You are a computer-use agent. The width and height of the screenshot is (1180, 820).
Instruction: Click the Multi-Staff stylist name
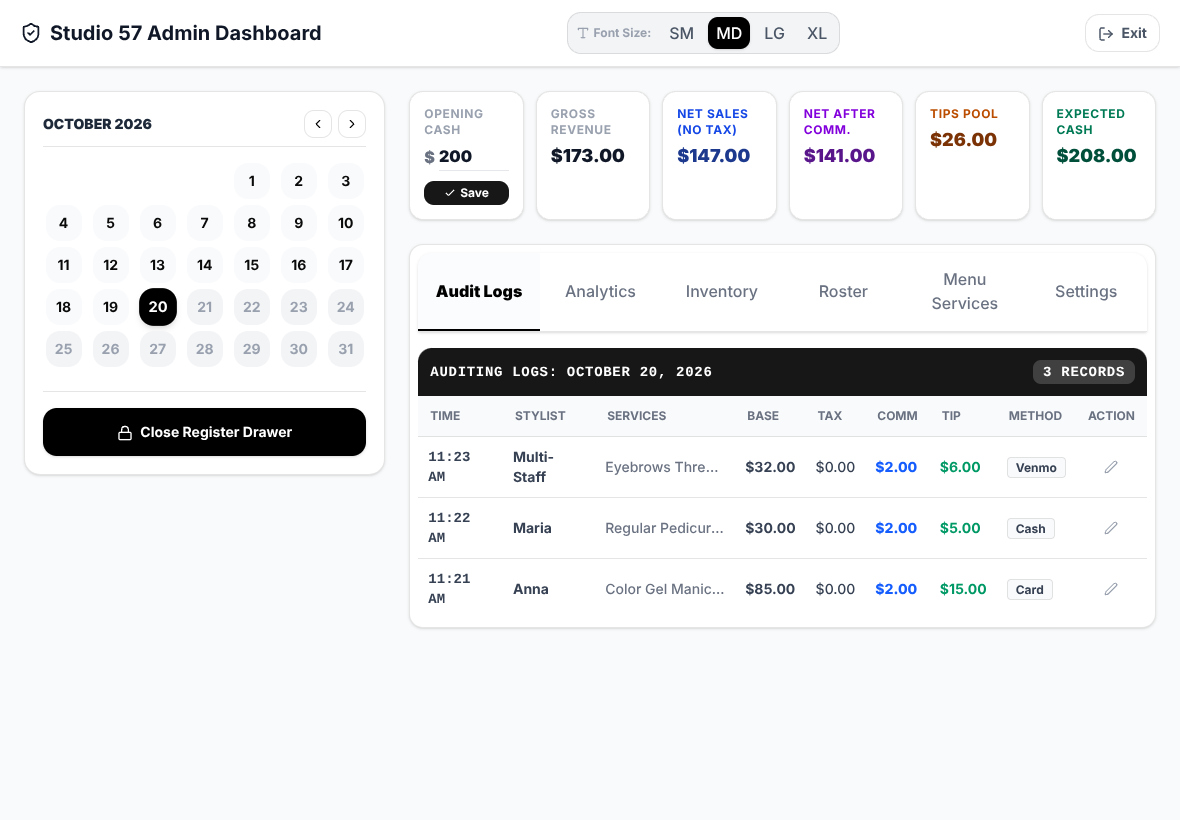pos(534,467)
